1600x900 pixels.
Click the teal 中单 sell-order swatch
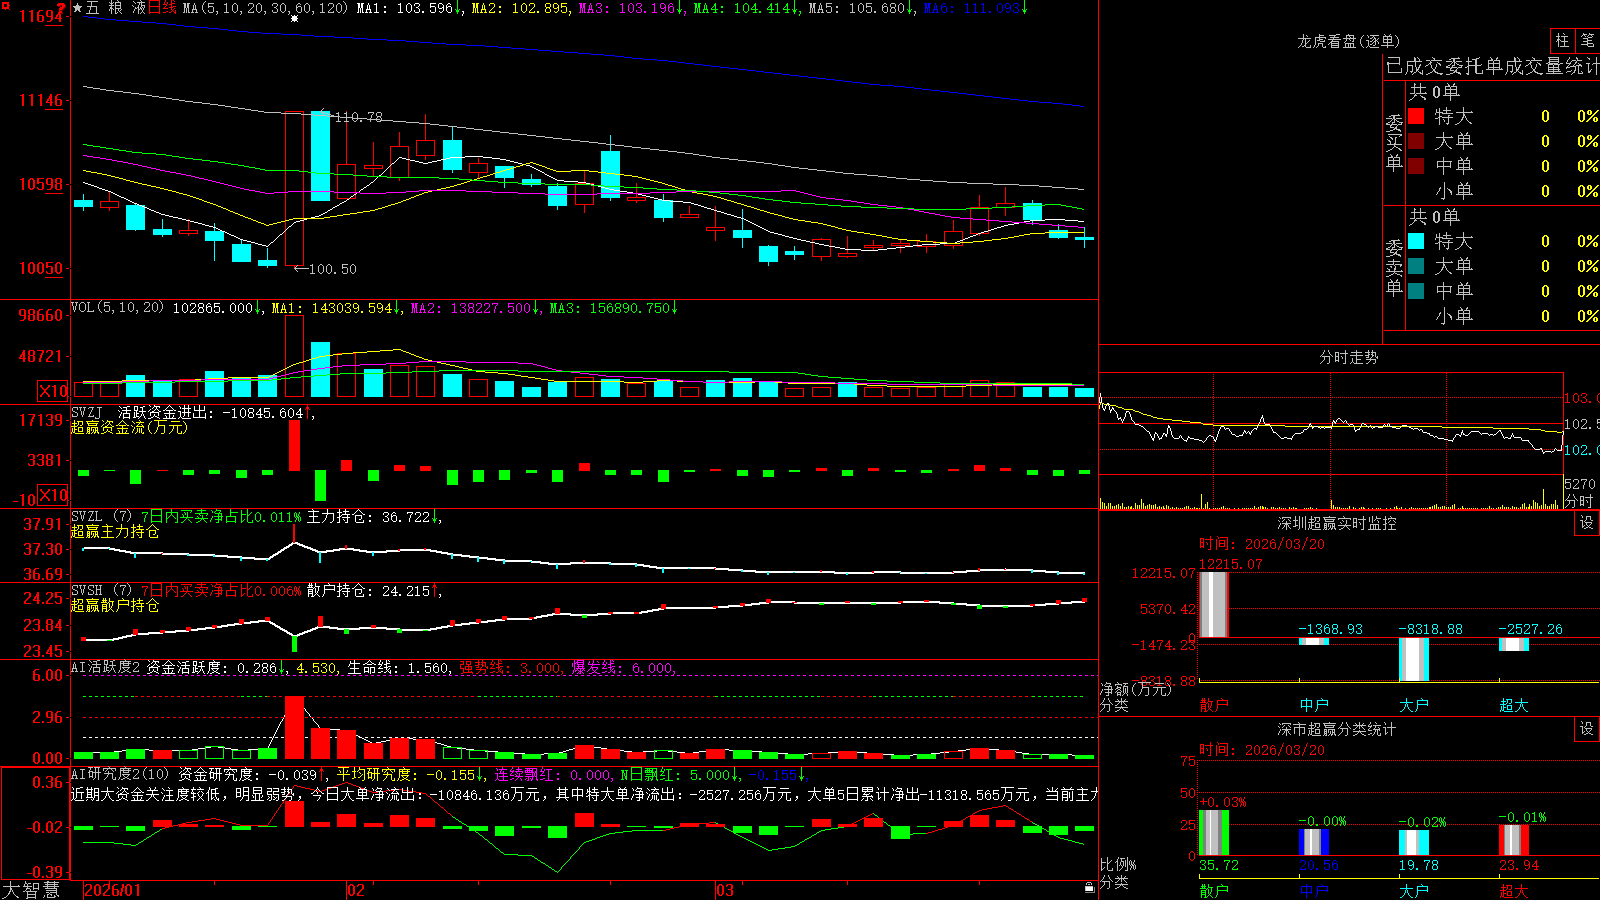(1416, 291)
